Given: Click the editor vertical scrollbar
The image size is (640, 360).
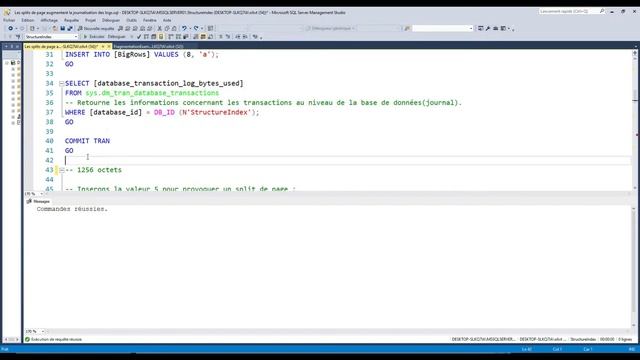Looking at the screenshot, I should [635, 120].
